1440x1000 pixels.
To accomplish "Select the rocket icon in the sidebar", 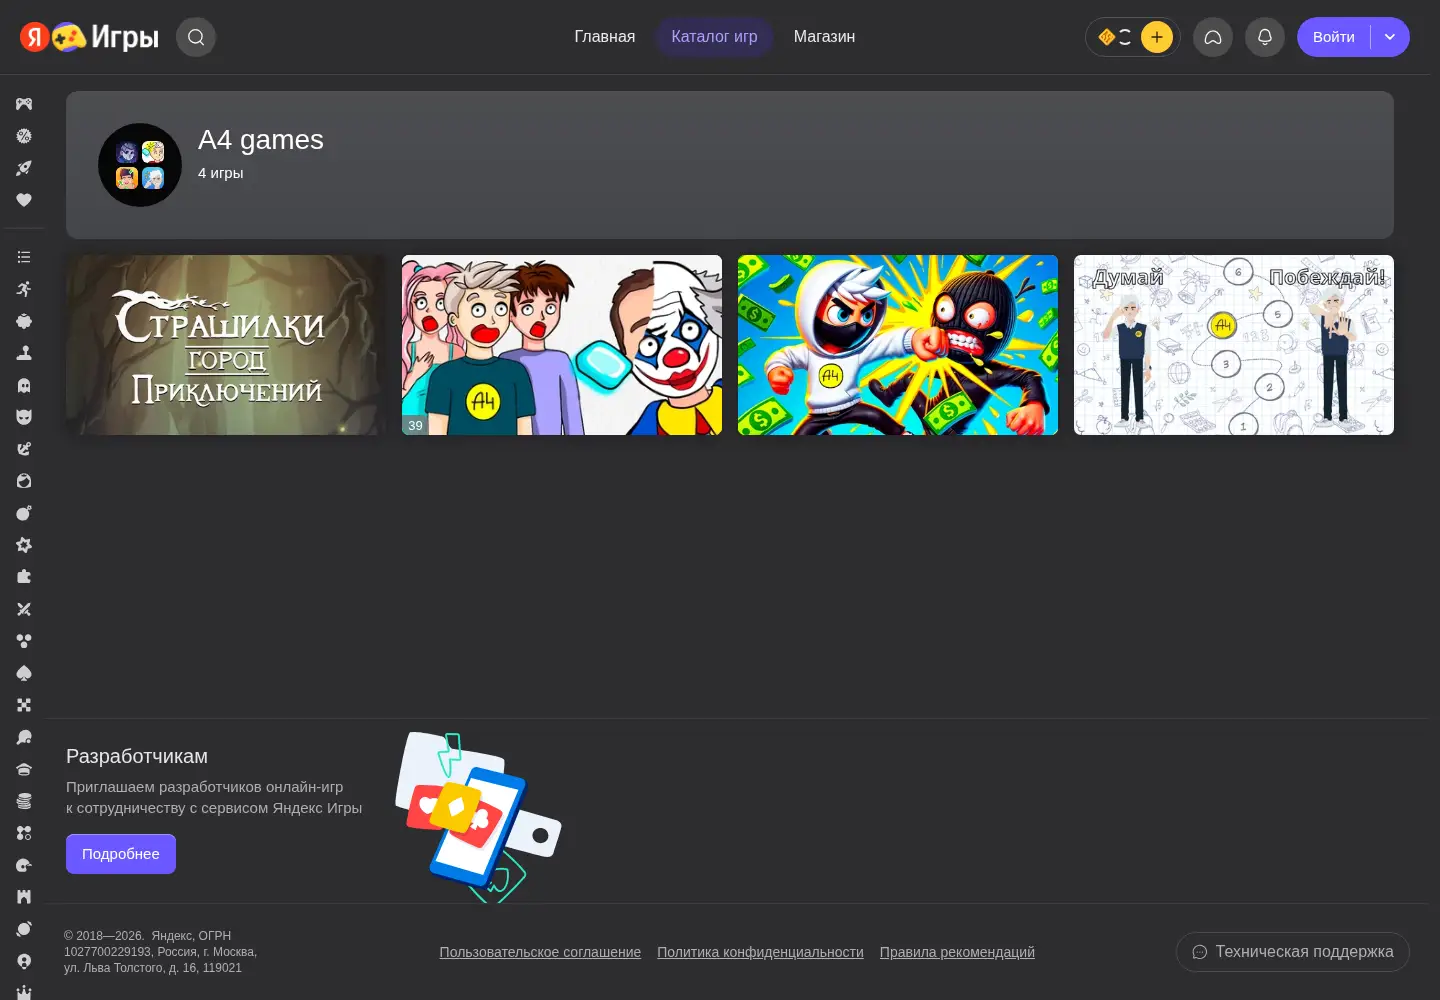I will (x=24, y=168).
